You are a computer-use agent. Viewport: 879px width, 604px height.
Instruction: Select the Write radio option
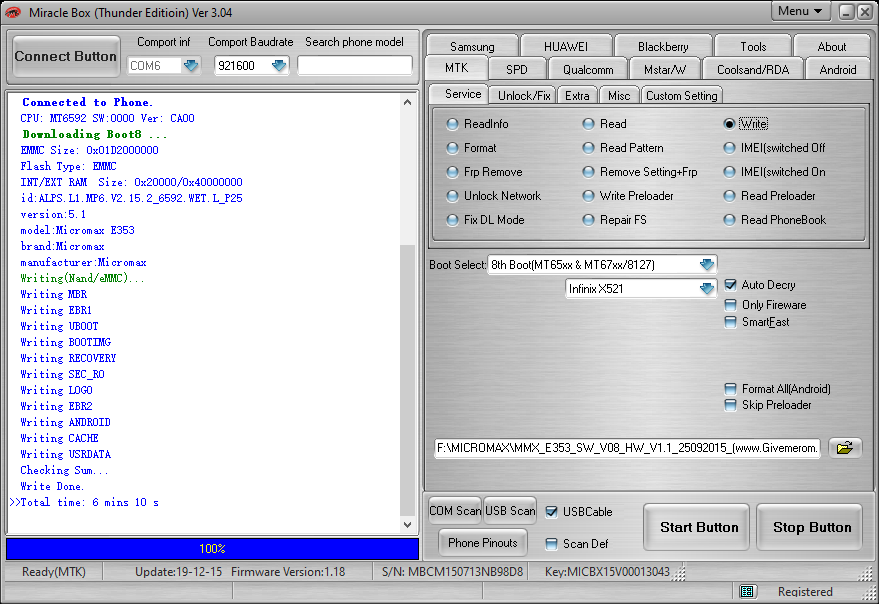pos(746,124)
